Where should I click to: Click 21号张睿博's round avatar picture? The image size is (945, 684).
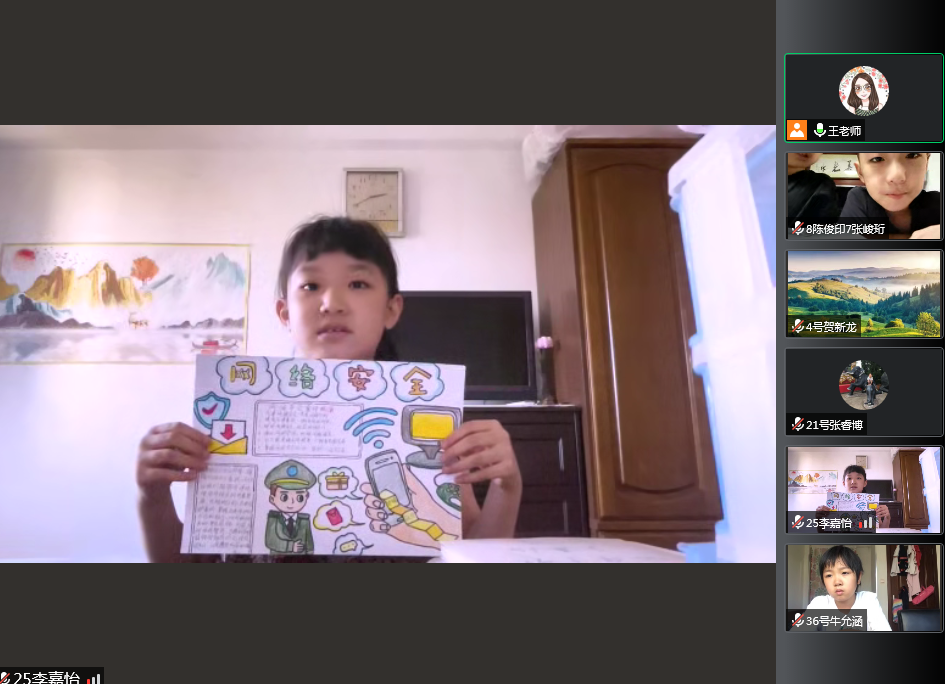(864, 385)
